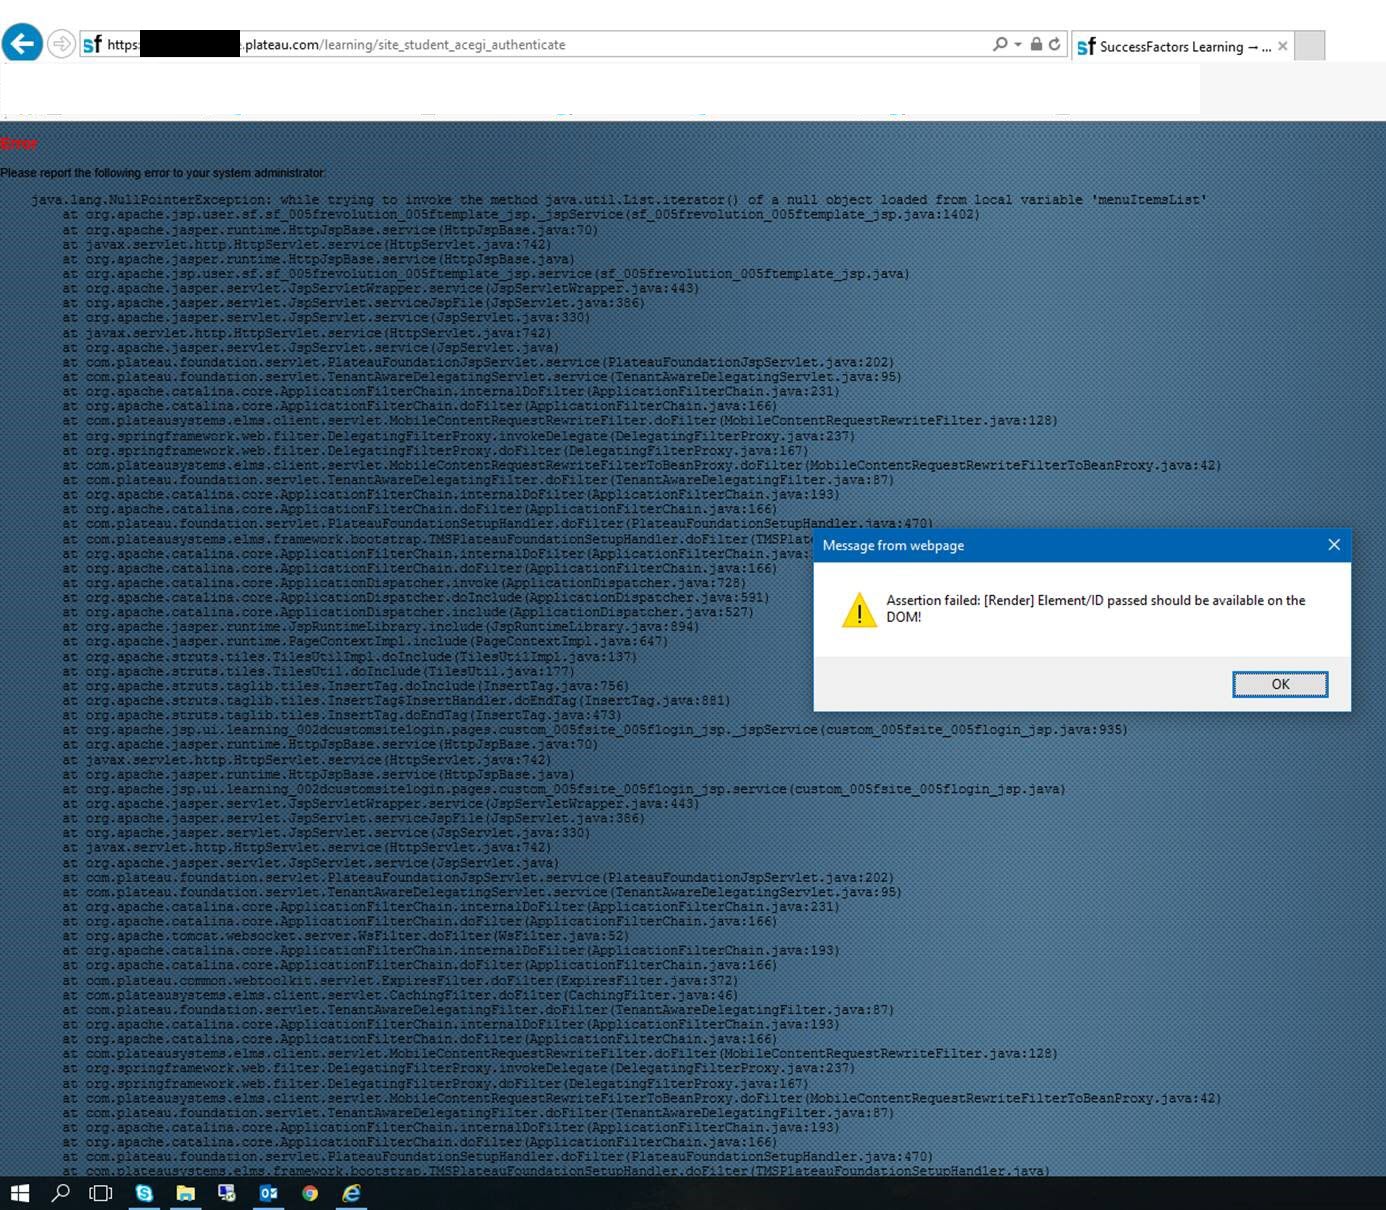Click OK in the webpage message dialog
This screenshot has height=1210, width=1386.
pos(1280,684)
